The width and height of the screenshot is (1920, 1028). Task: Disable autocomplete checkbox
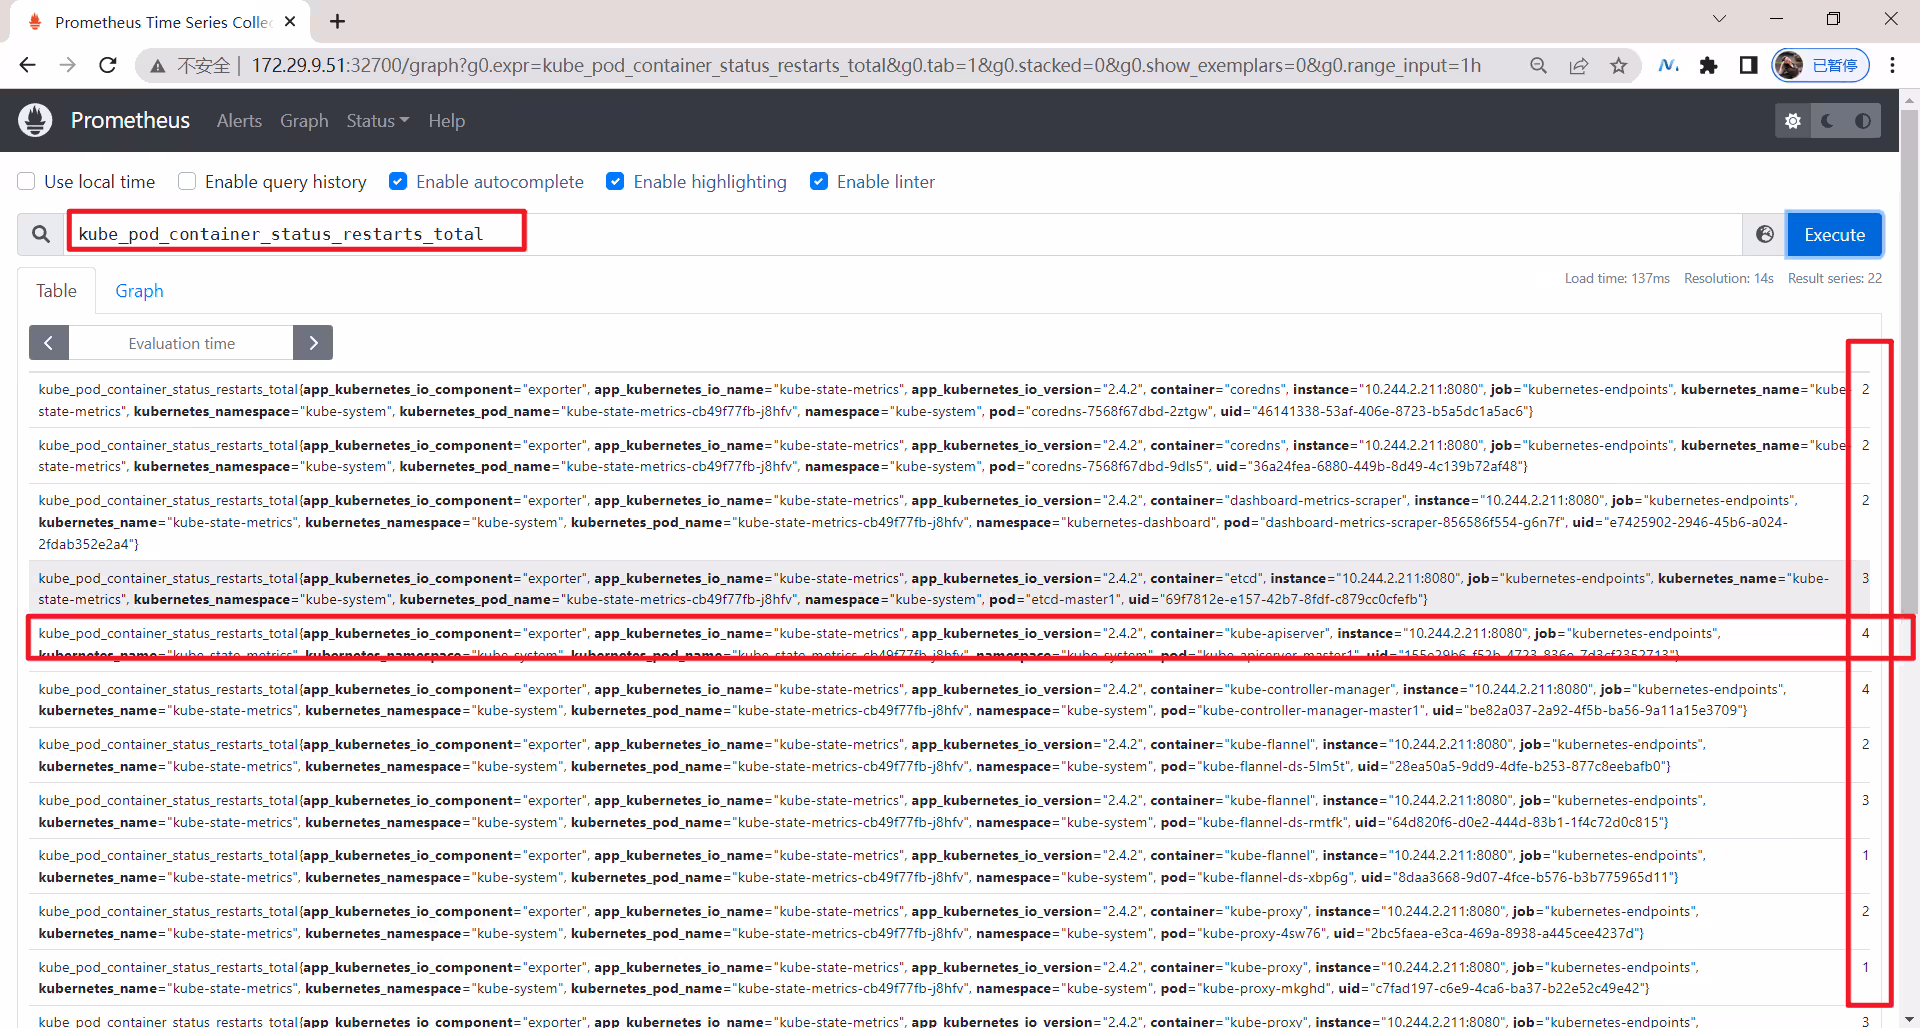398,181
